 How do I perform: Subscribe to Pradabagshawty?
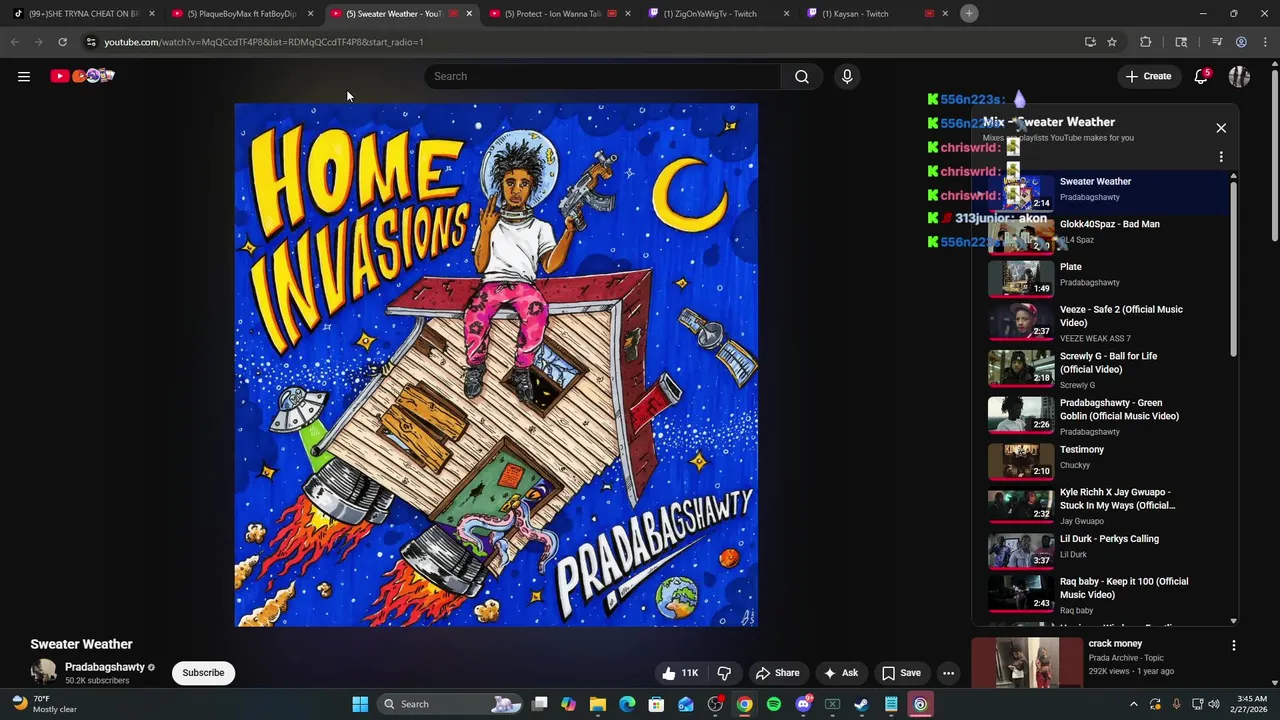coord(203,673)
